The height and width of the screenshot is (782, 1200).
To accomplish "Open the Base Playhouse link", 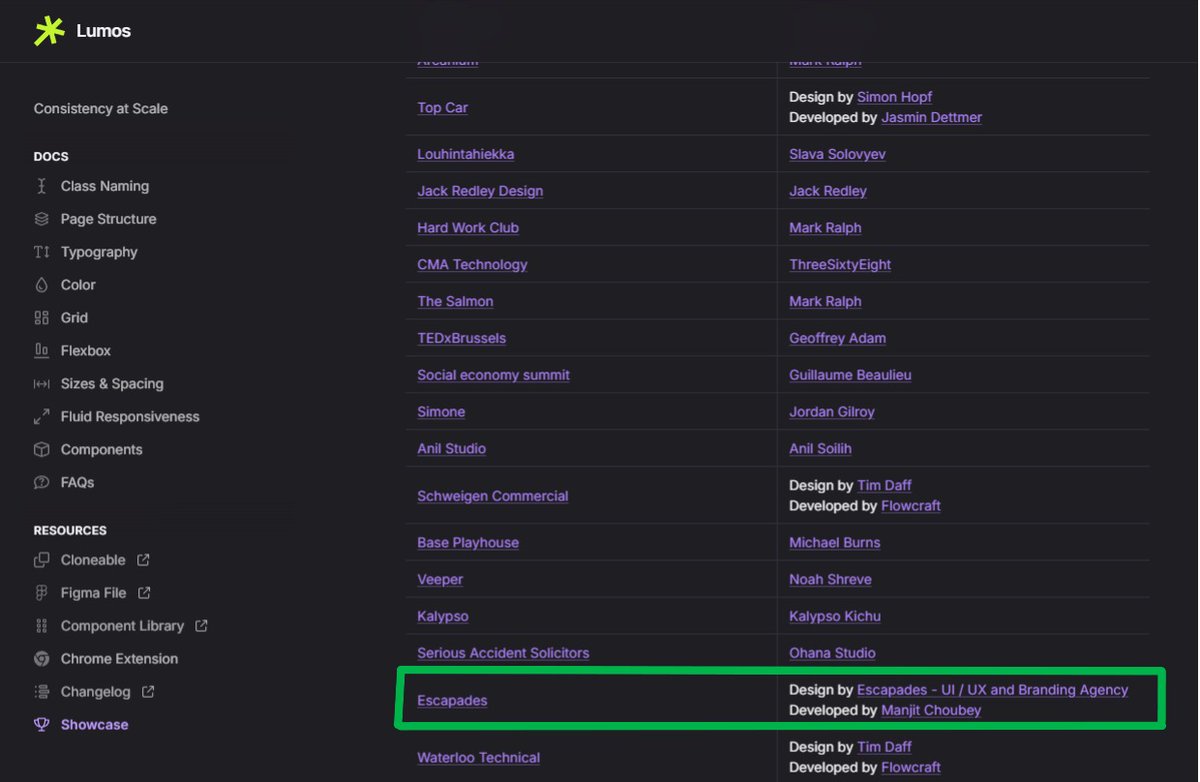I will click(468, 543).
